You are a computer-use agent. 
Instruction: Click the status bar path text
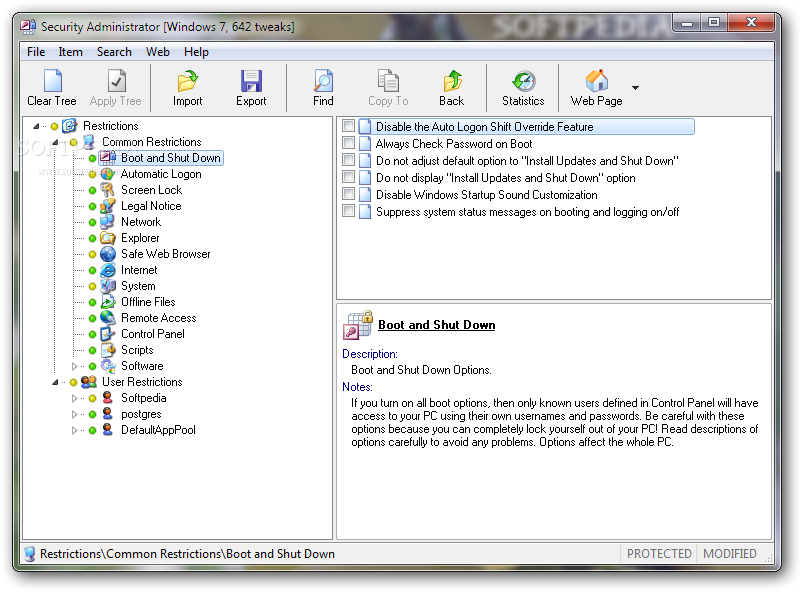[187, 554]
